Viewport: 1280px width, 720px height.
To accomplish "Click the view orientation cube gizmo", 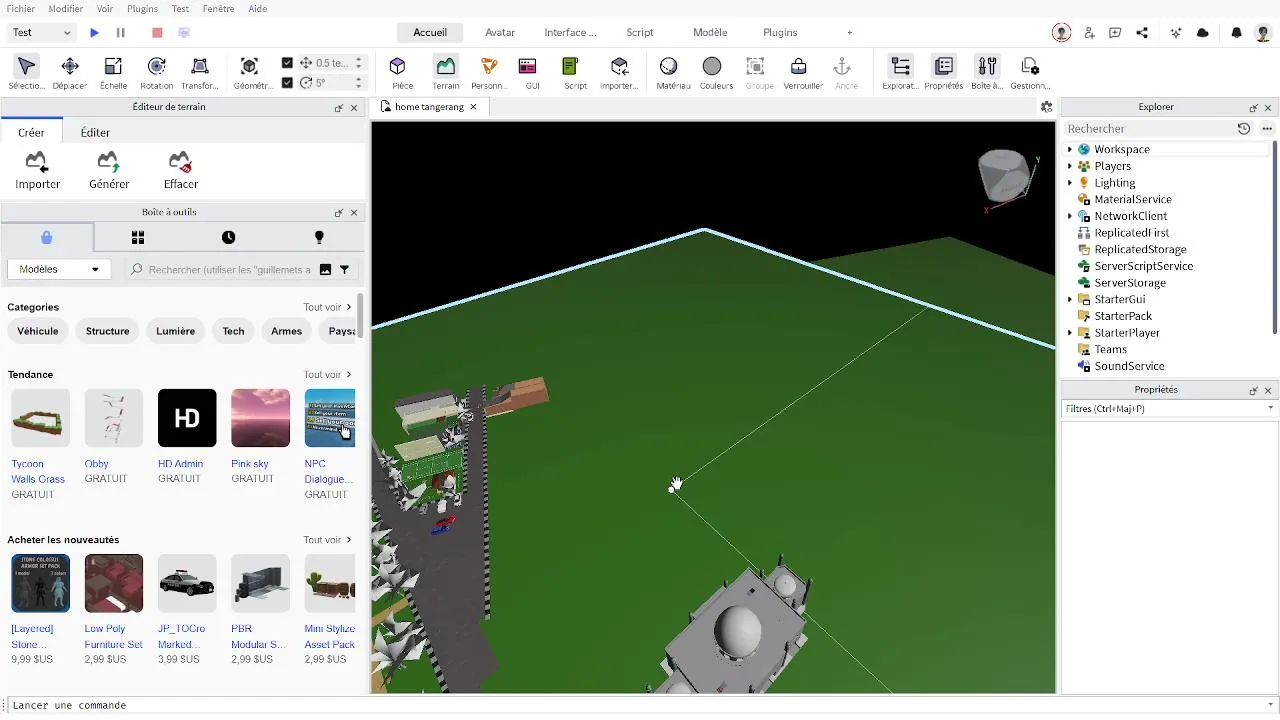I will click(x=1003, y=177).
